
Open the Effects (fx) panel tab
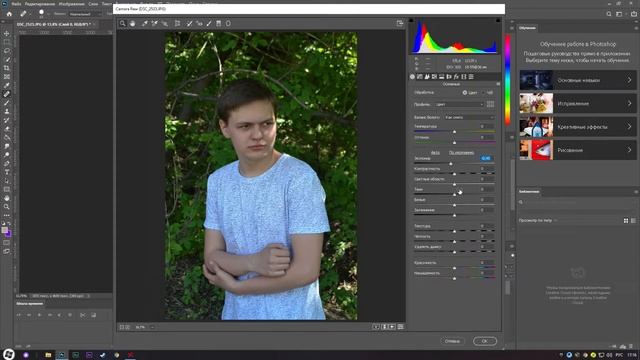[x=456, y=77]
